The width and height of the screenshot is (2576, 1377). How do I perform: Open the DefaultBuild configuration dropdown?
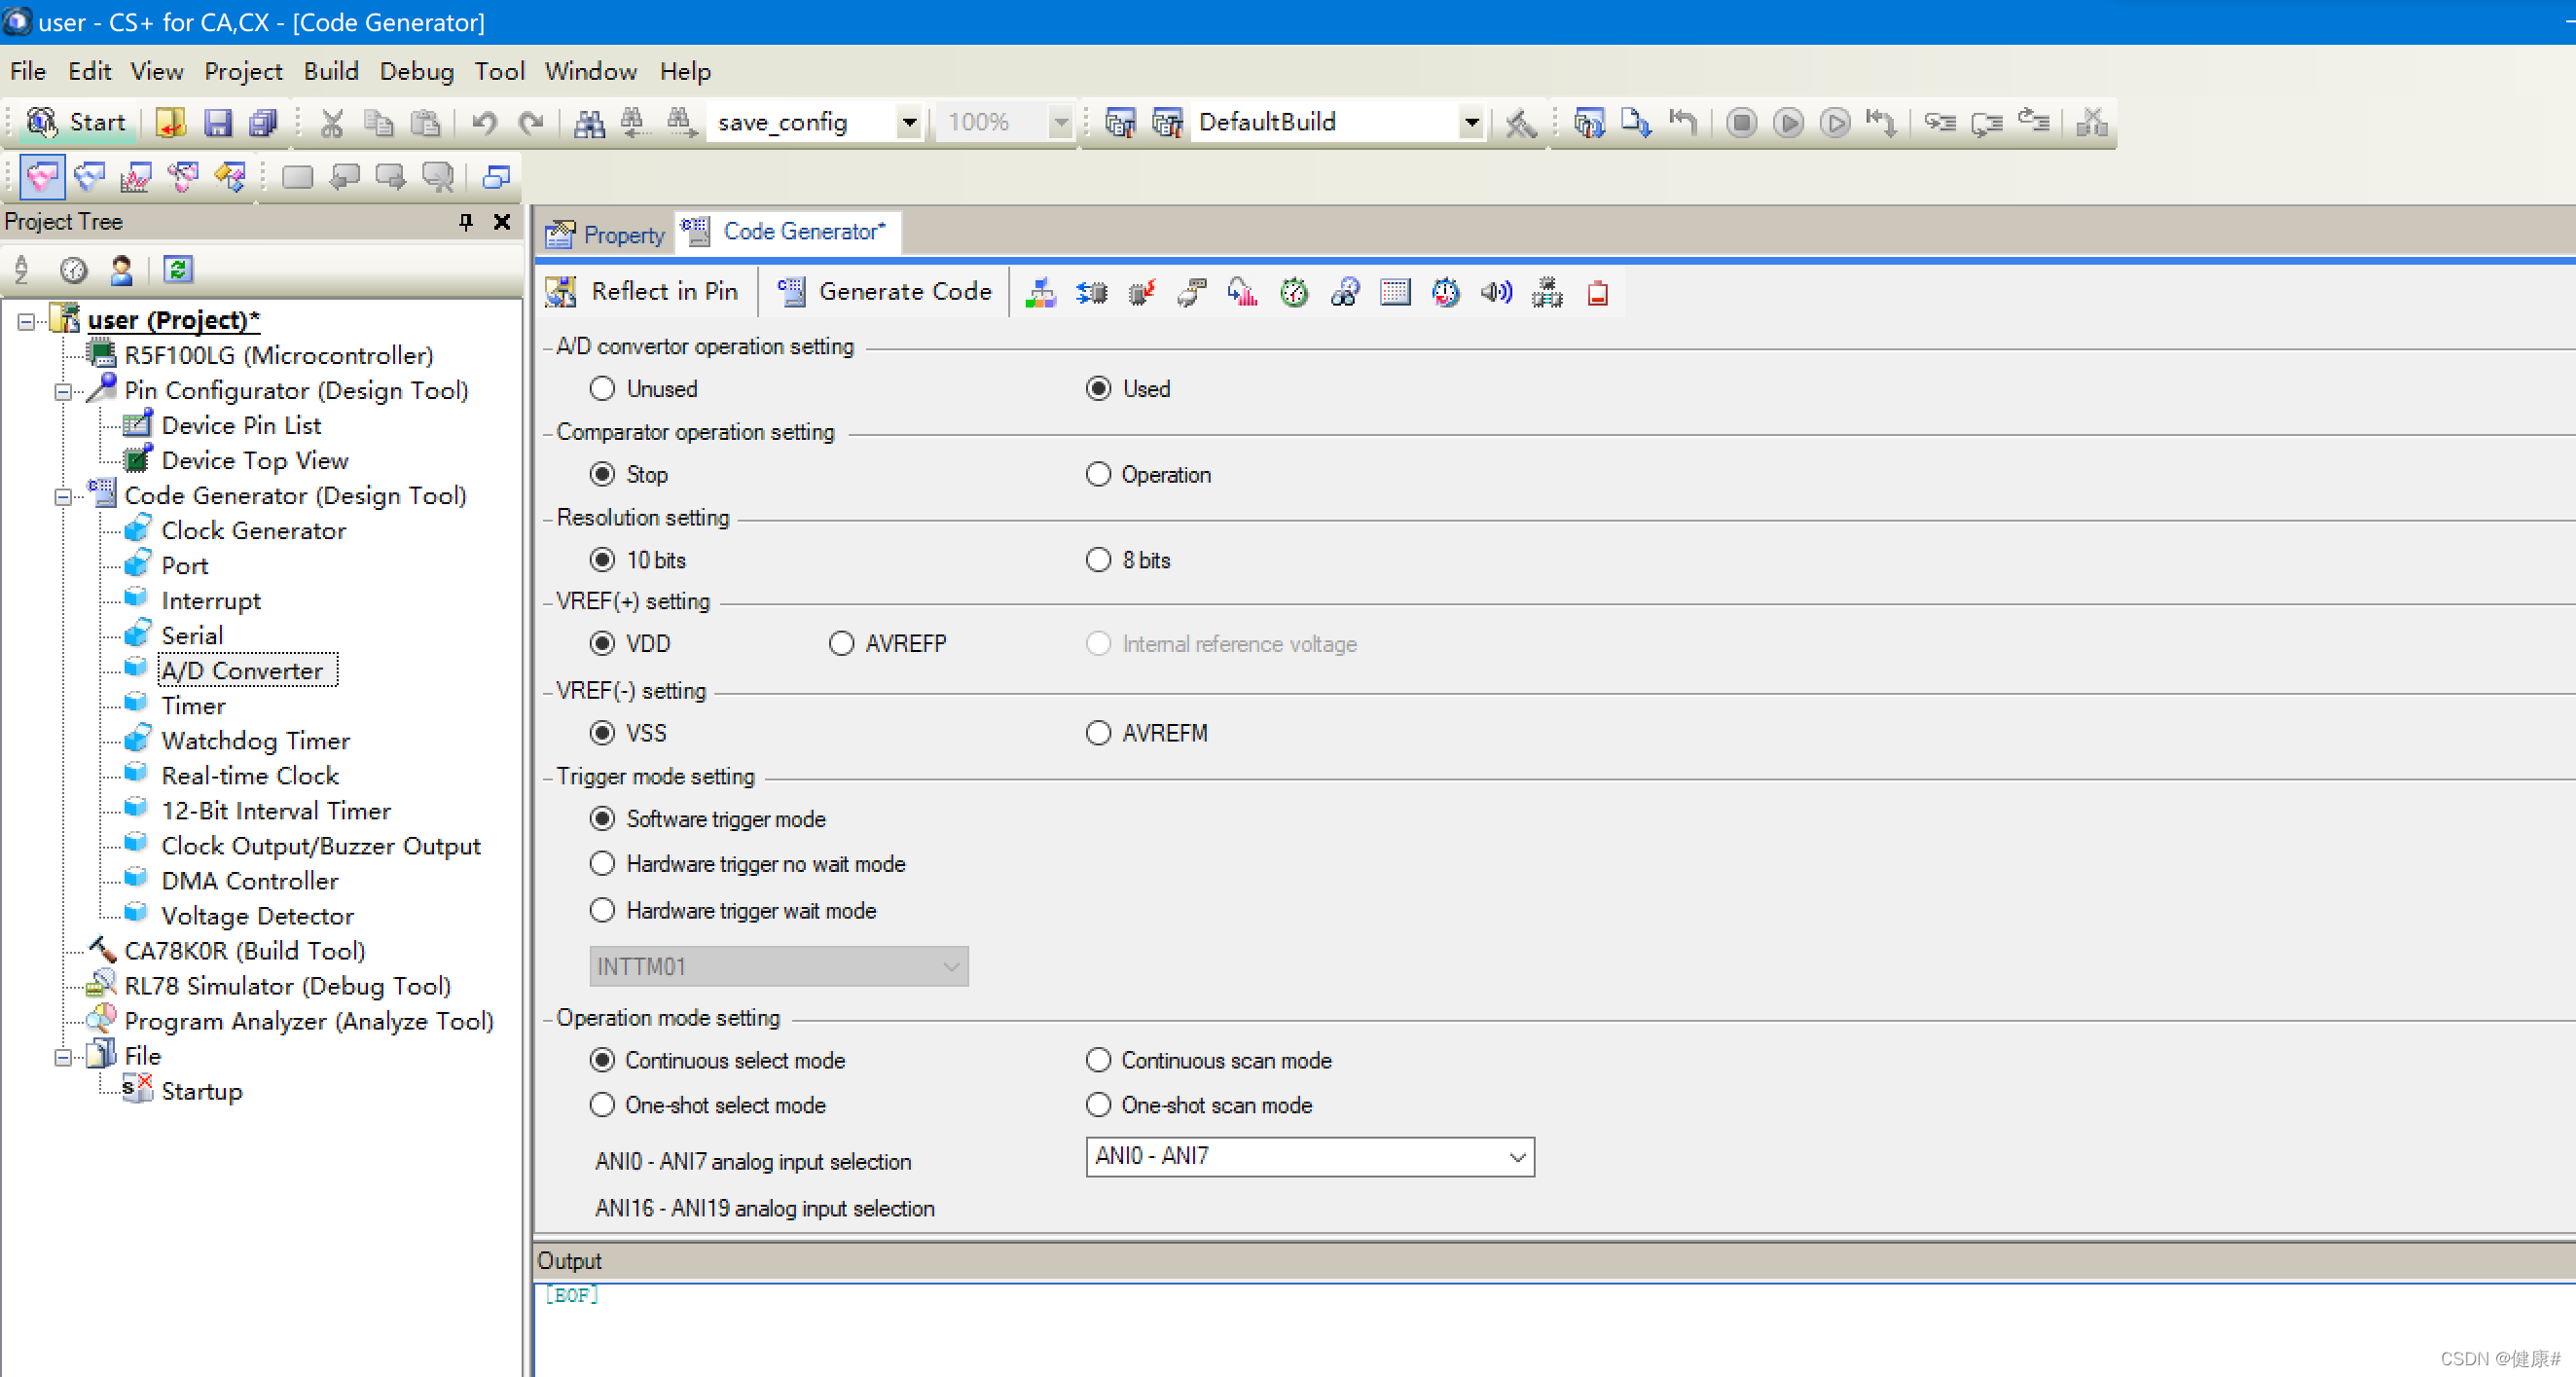pyautogui.click(x=1471, y=123)
